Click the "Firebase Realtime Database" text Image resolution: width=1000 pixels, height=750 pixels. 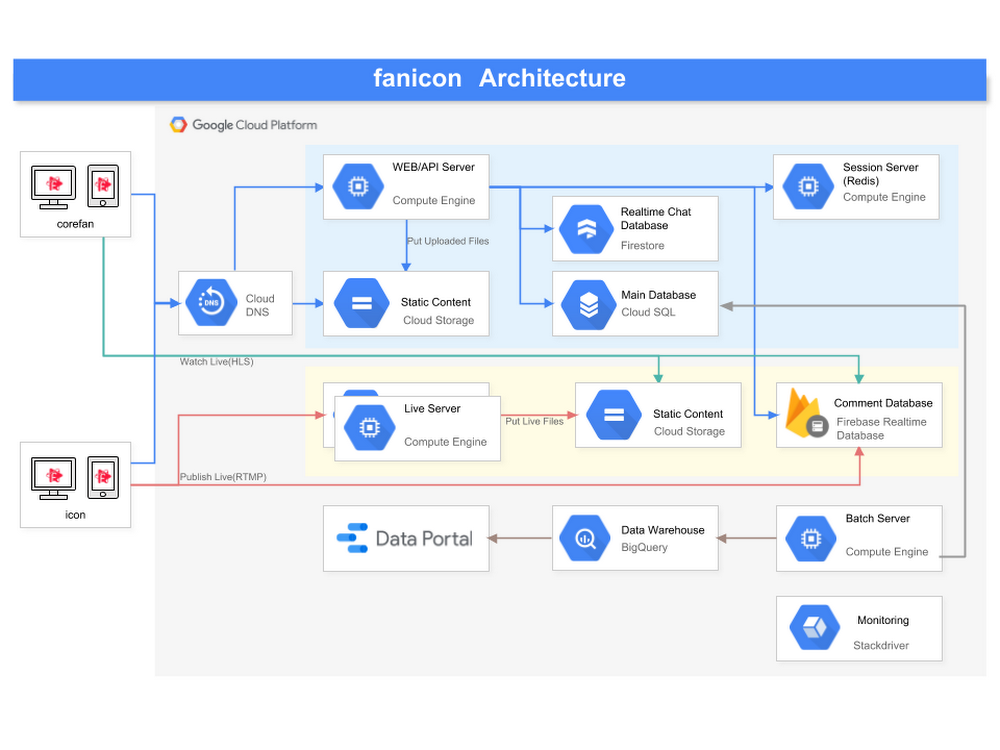click(881, 429)
